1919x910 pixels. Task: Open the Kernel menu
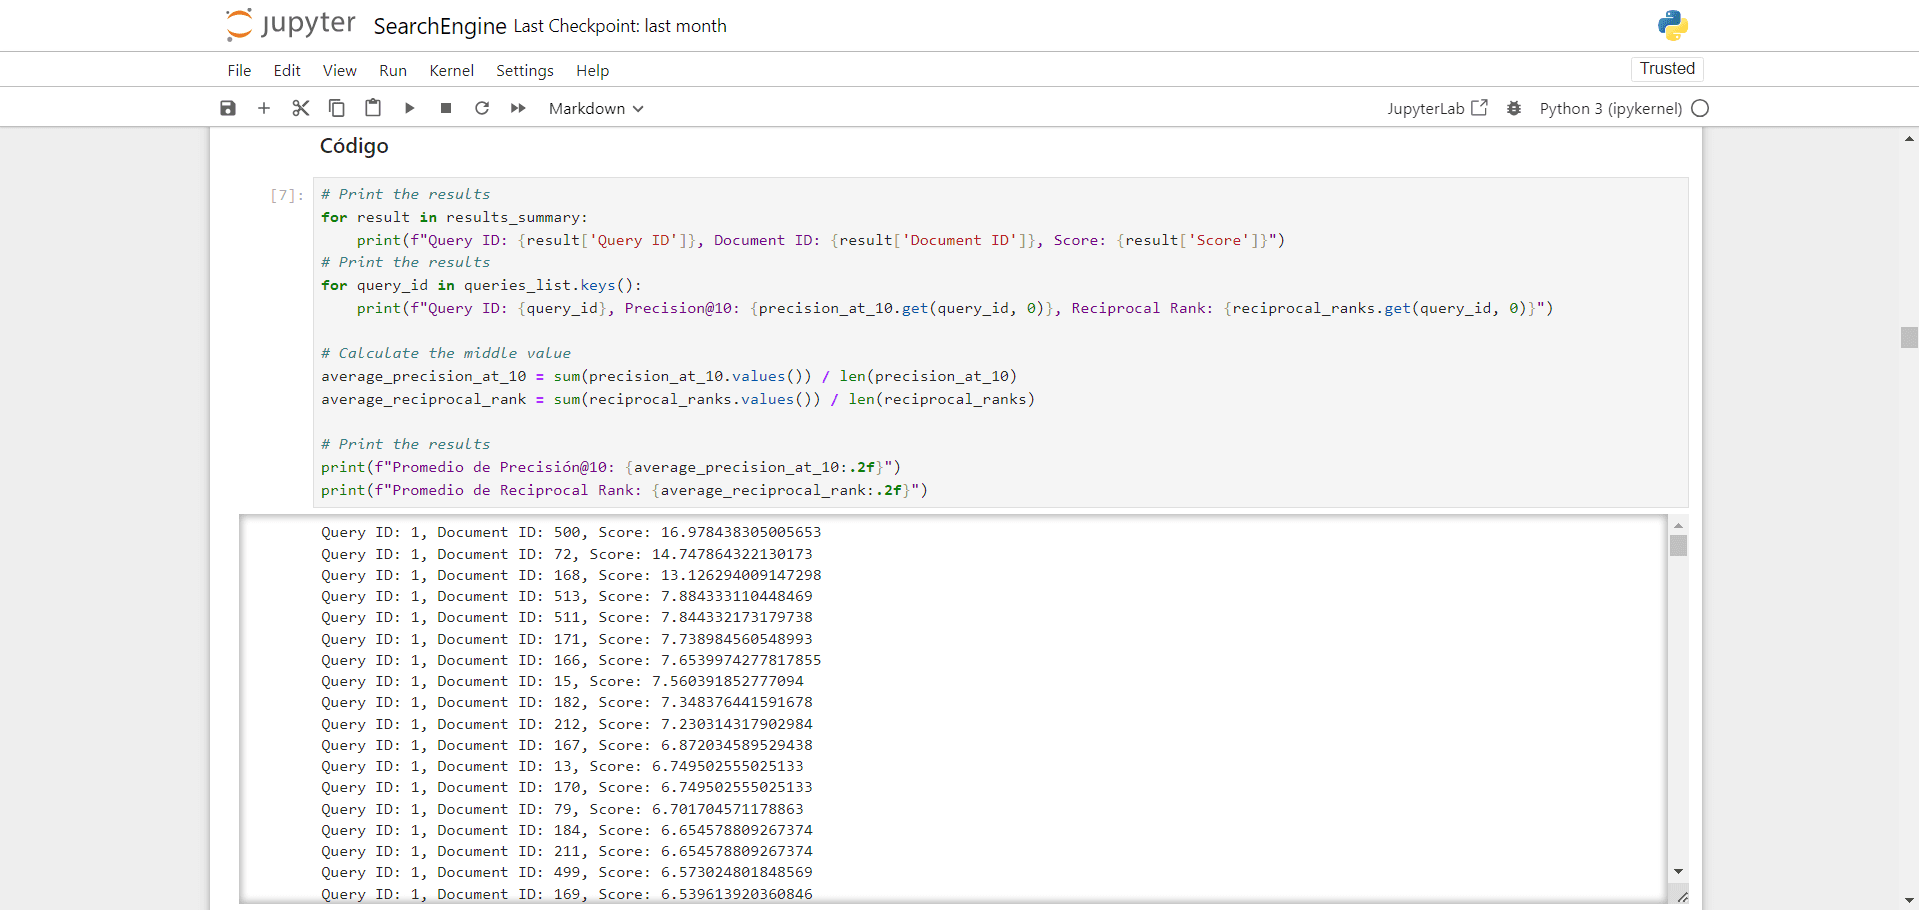(x=451, y=70)
